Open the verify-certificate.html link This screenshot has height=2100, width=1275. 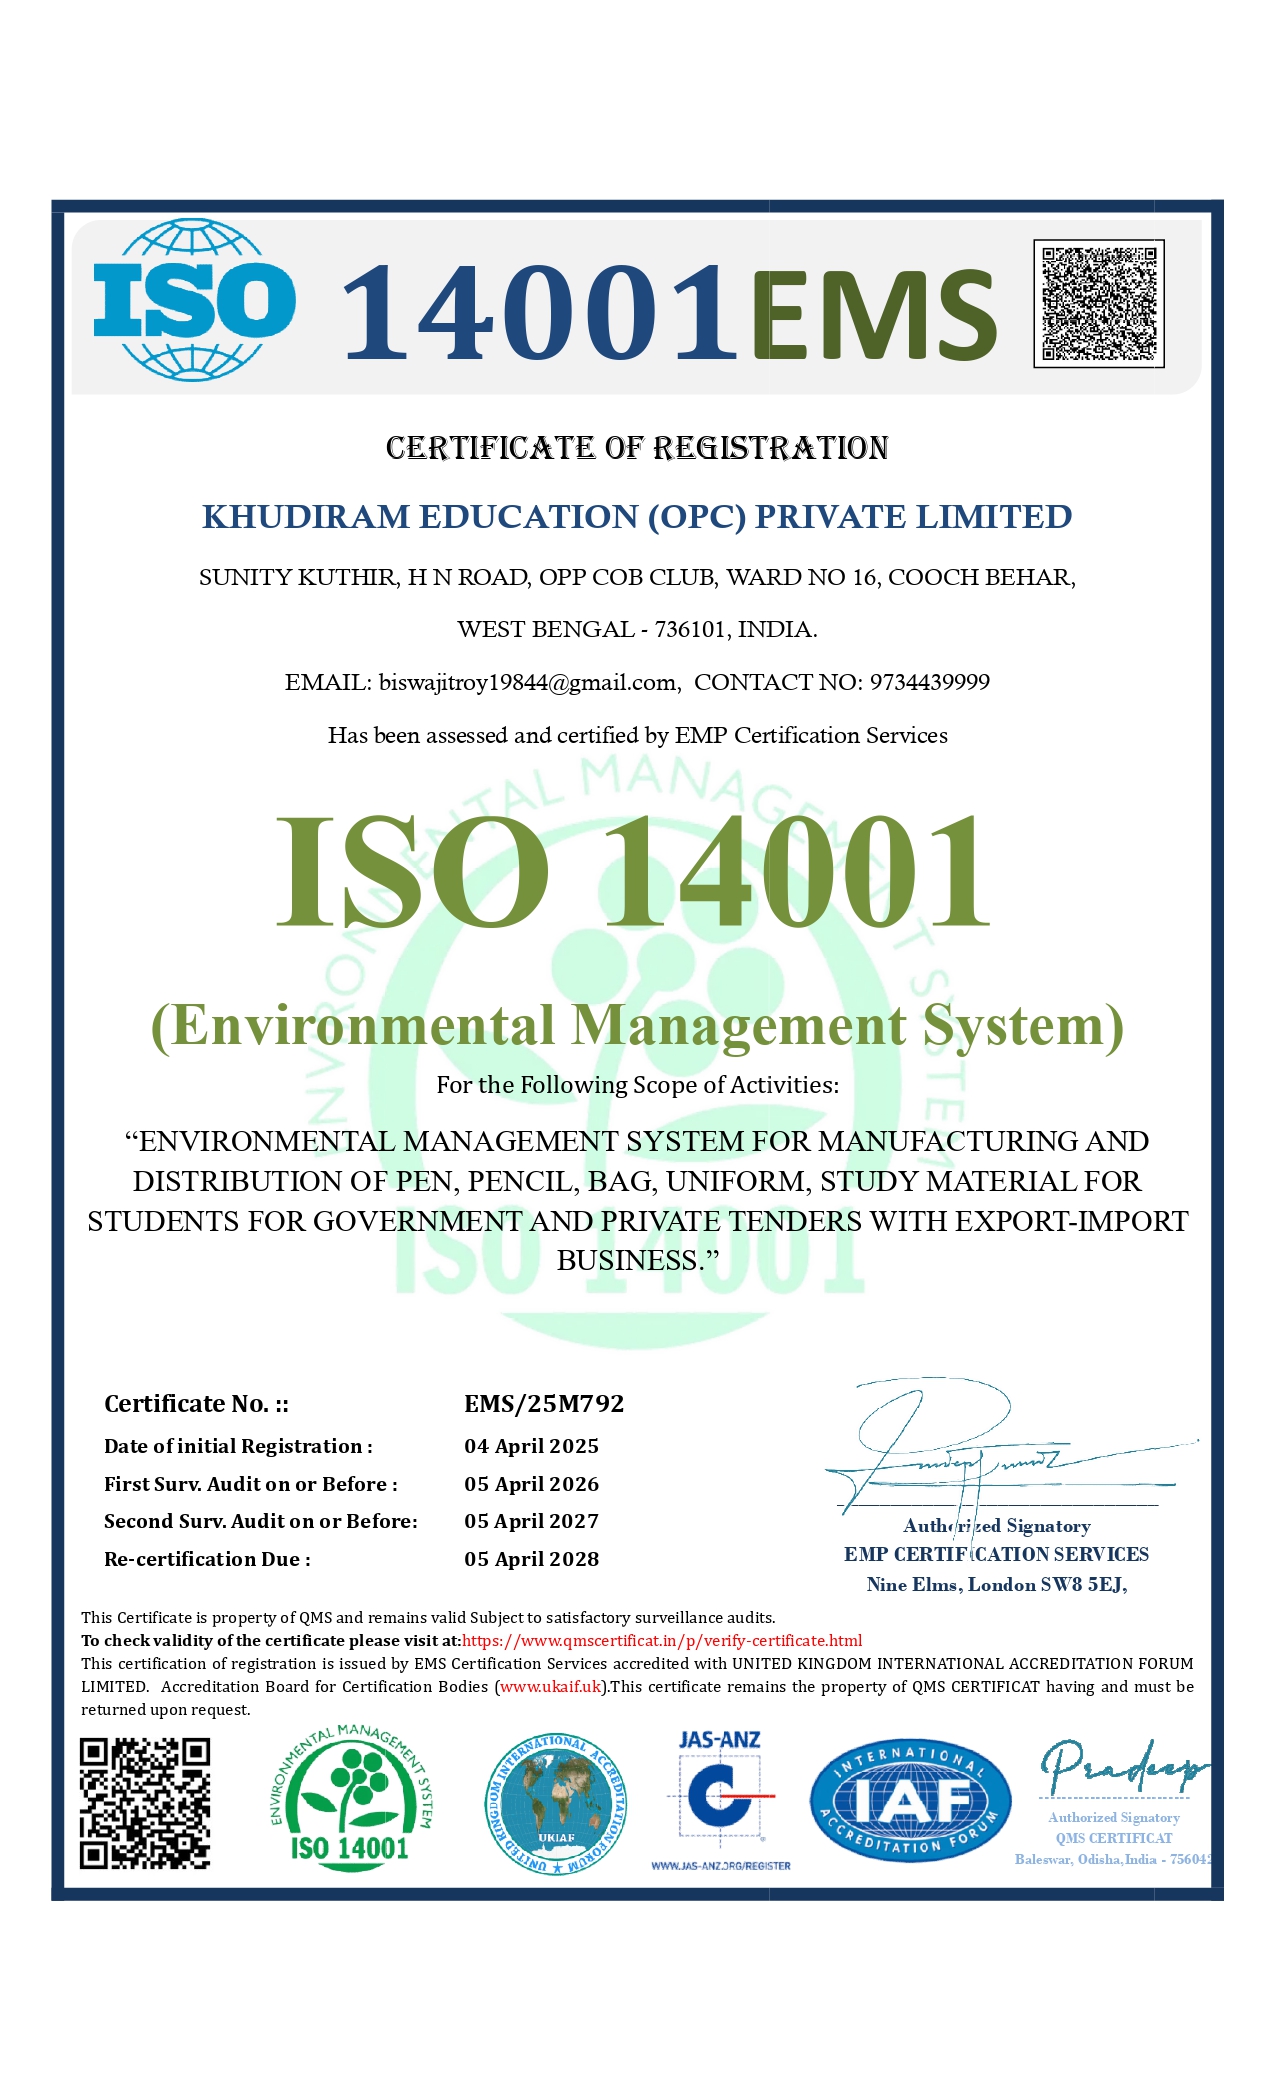pyautogui.click(x=661, y=1640)
